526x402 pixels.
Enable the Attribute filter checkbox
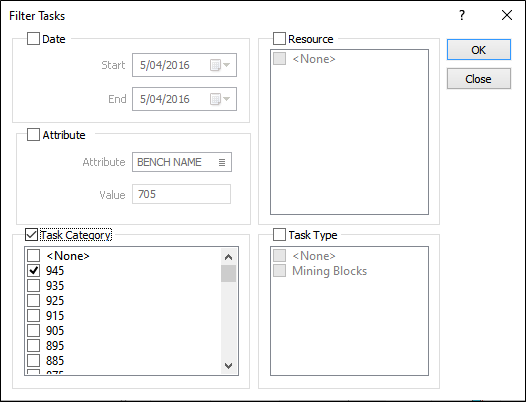coord(33,135)
